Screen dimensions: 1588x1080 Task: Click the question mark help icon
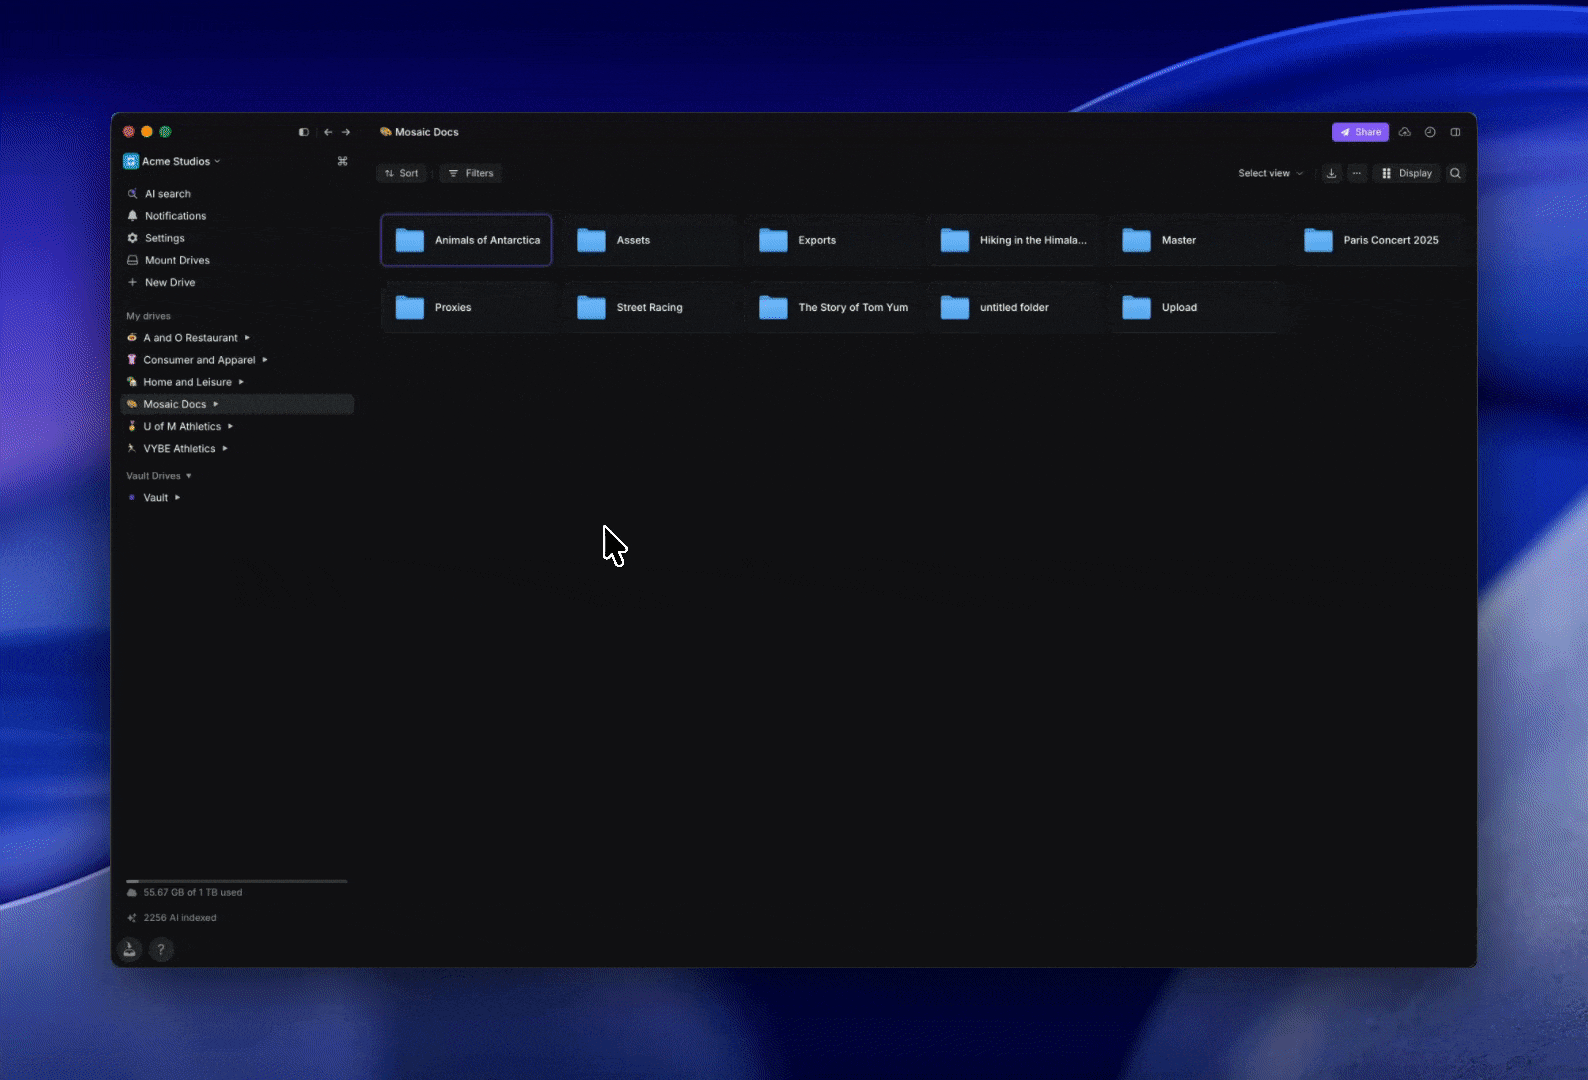coord(161,950)
